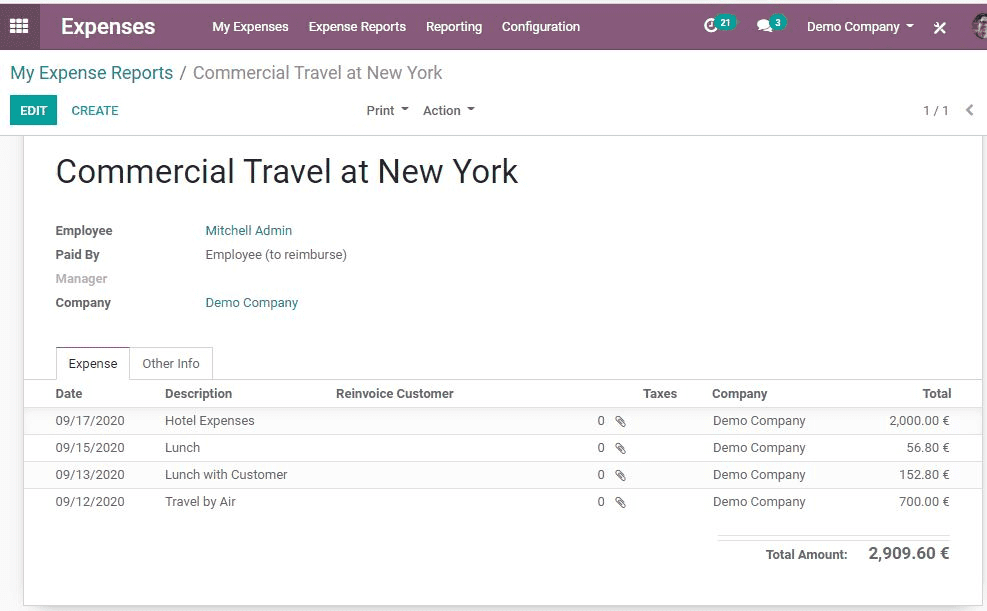Click the Company column header

click(x=740, y=393)
